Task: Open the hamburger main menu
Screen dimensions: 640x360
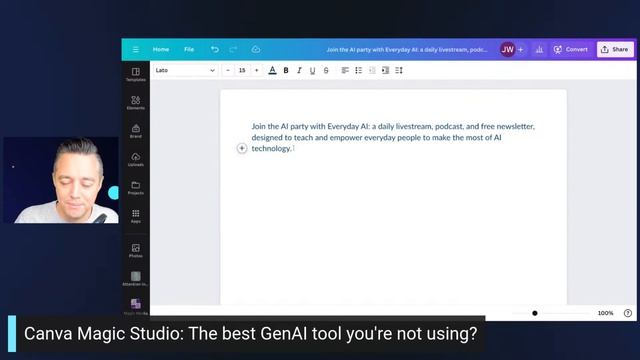Action: 136,49
